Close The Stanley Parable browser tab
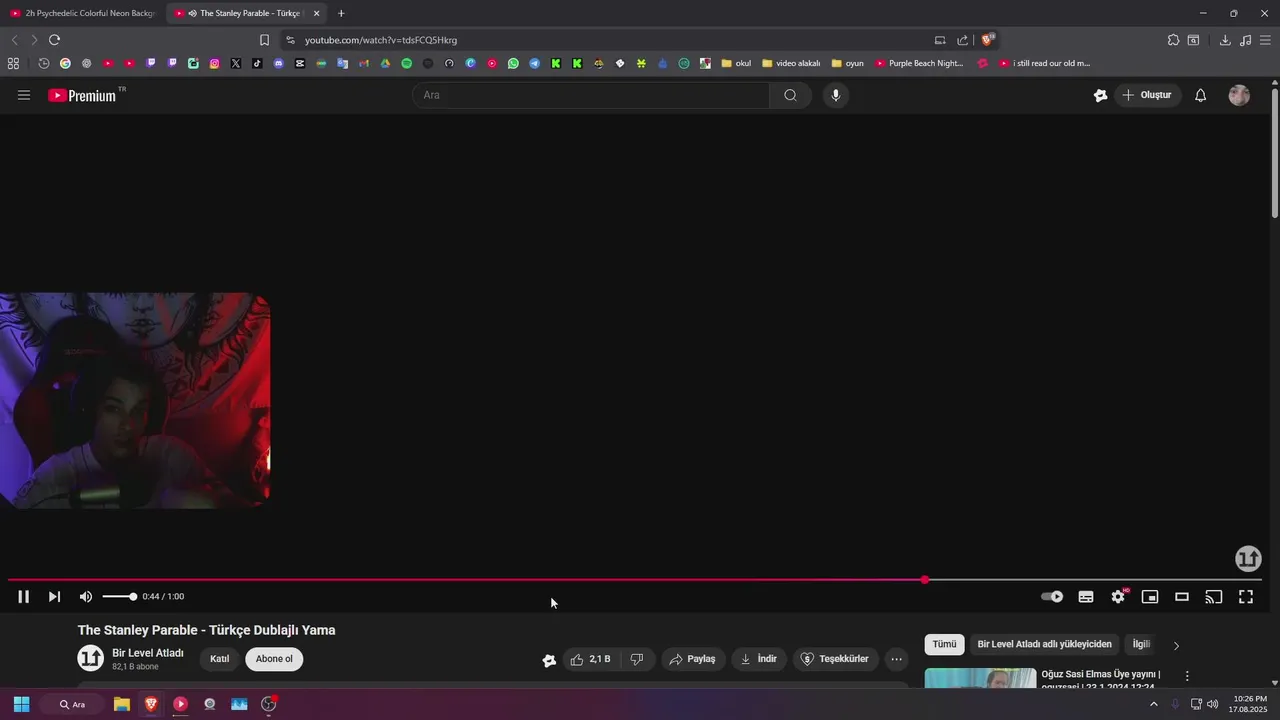The height and width of the screenshot is (720, 1280). tap(317, 13)
